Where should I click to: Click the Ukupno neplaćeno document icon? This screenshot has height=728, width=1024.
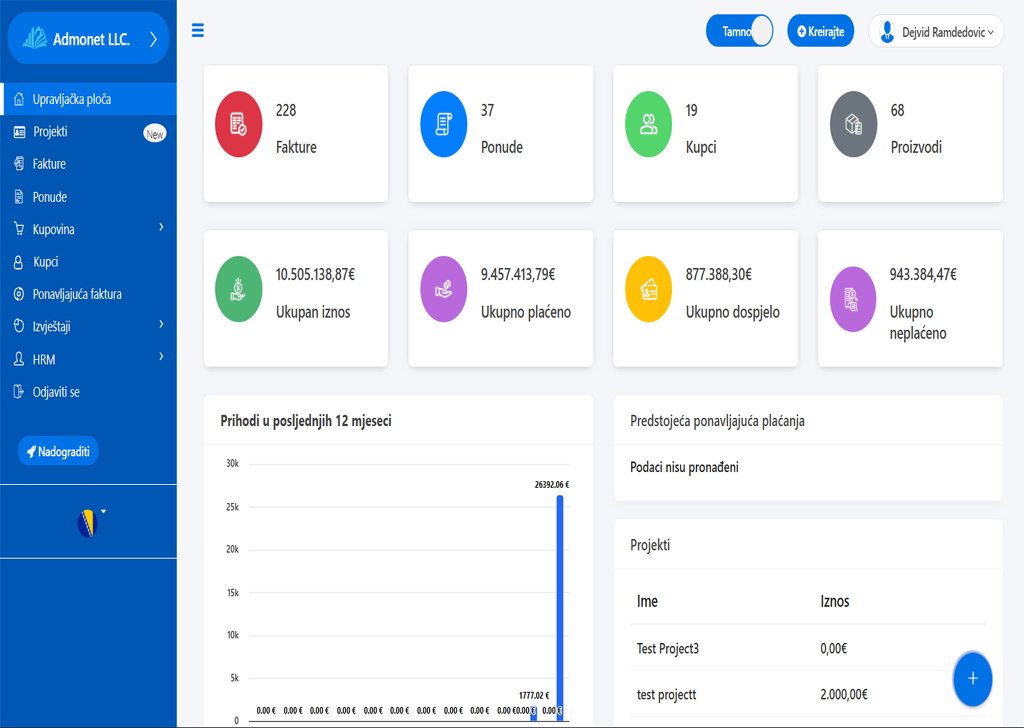tap(853, 298)
